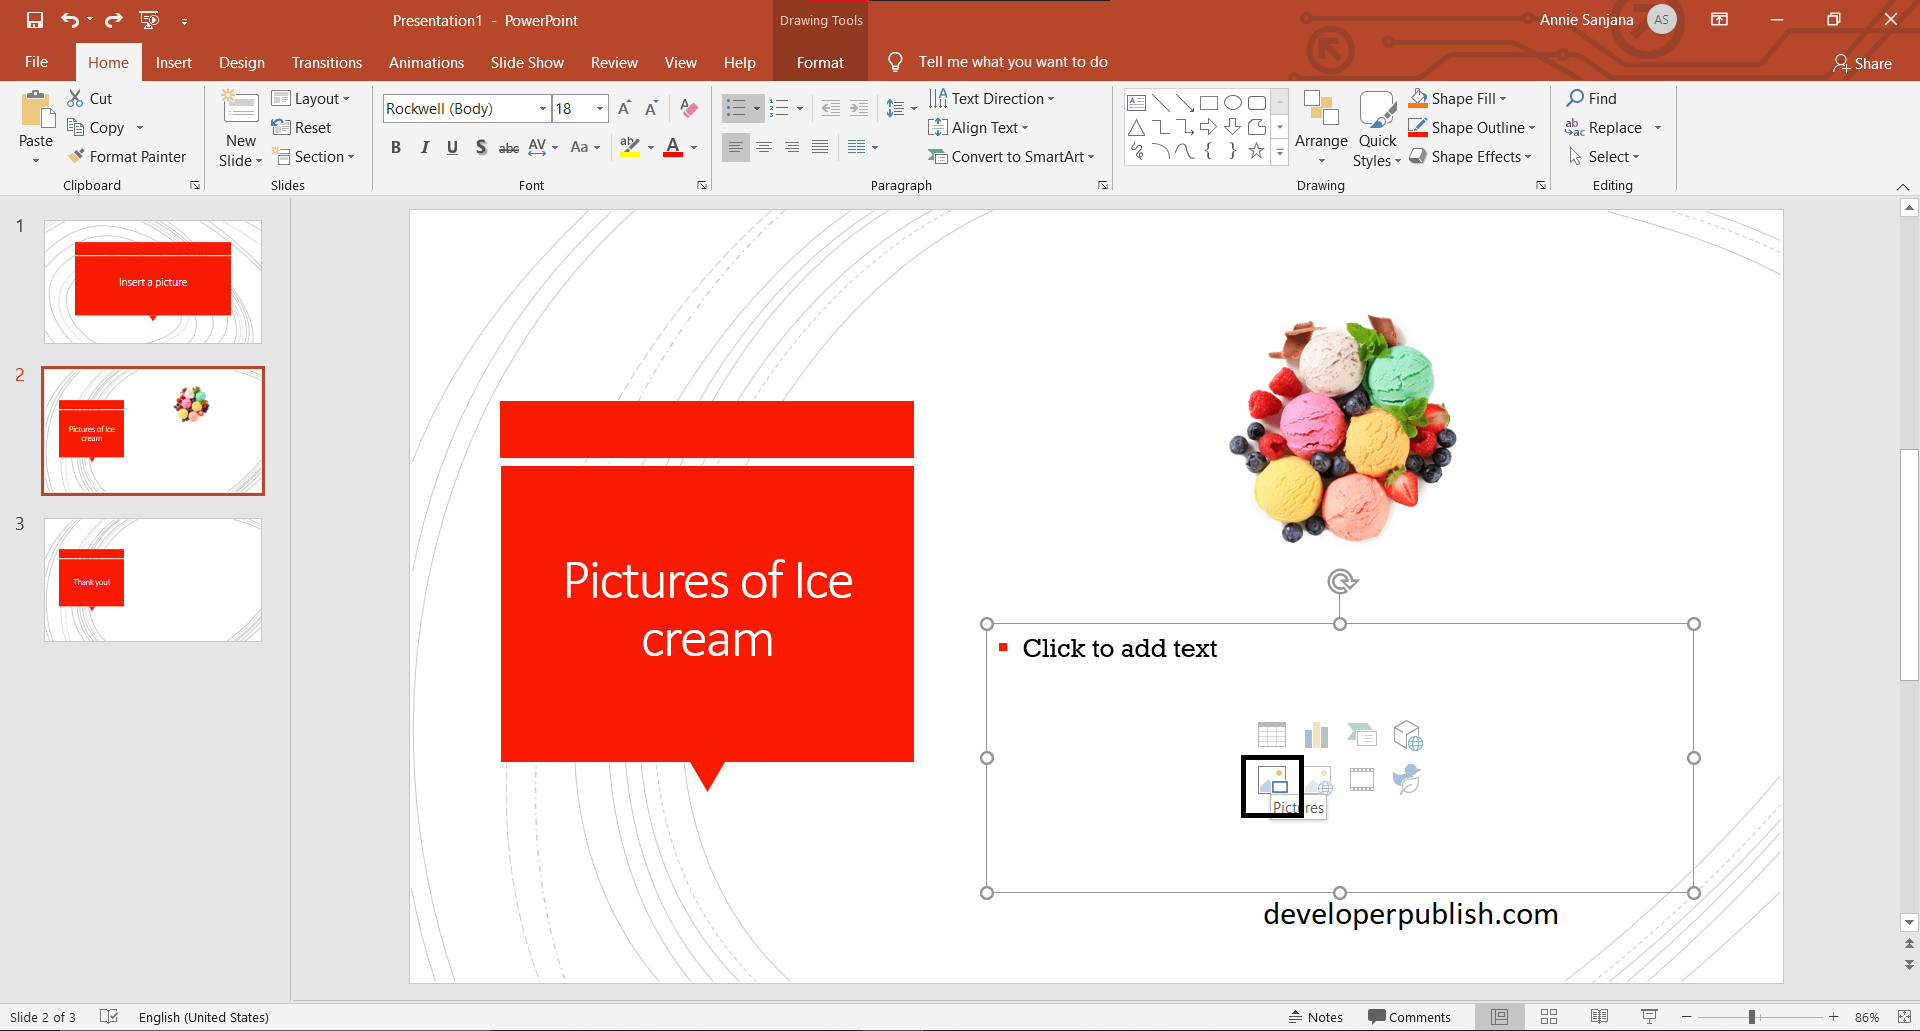1920x1031 pixels.
Task: Switch to Slide Sorter view
Action: pos(1548,1016)
